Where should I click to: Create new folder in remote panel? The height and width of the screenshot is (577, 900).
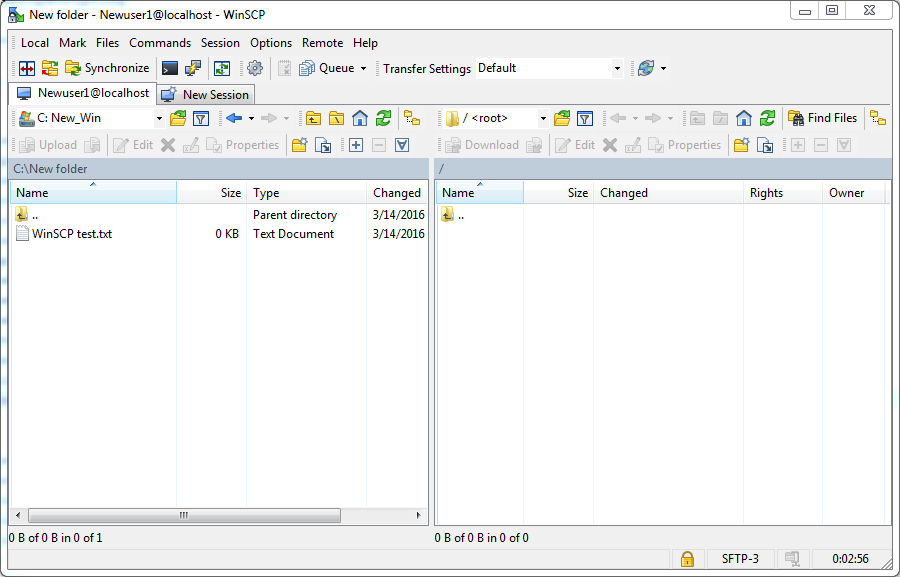(741, 145)
